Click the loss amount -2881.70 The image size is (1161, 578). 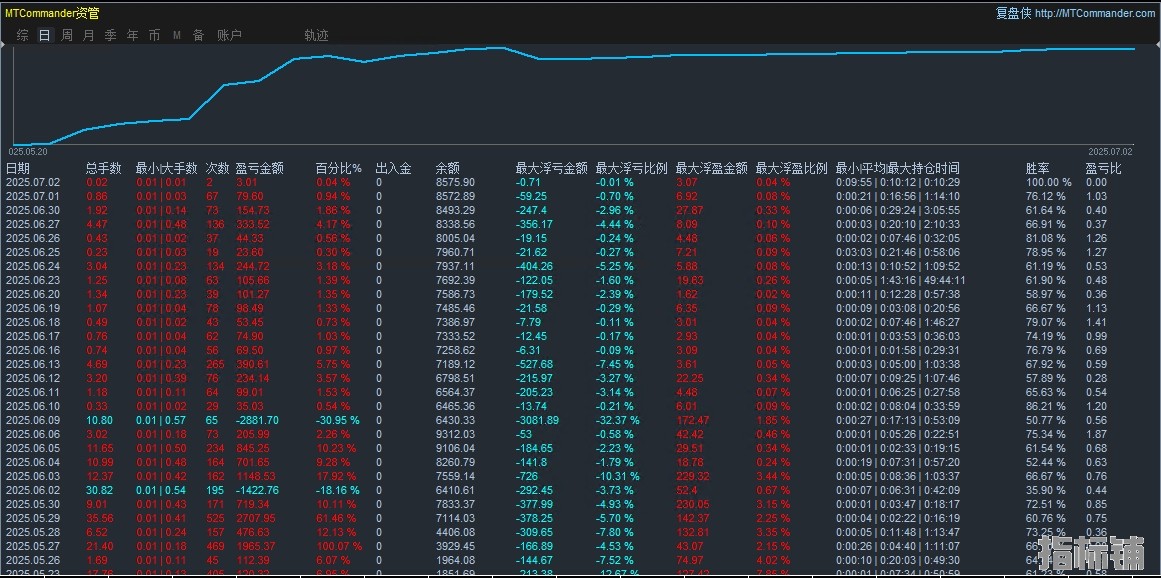pyautogui.click(x=257, y=420)
